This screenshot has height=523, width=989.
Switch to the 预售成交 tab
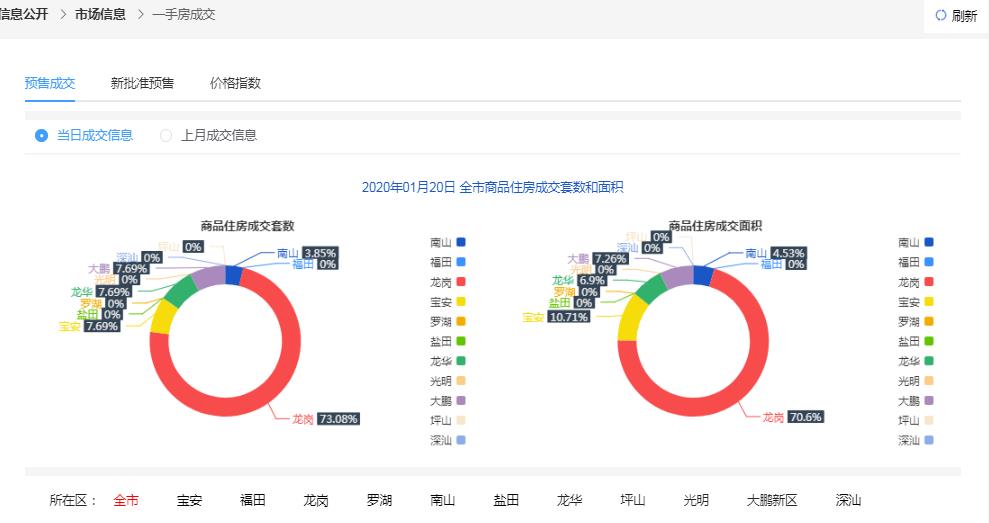(50, 83)
